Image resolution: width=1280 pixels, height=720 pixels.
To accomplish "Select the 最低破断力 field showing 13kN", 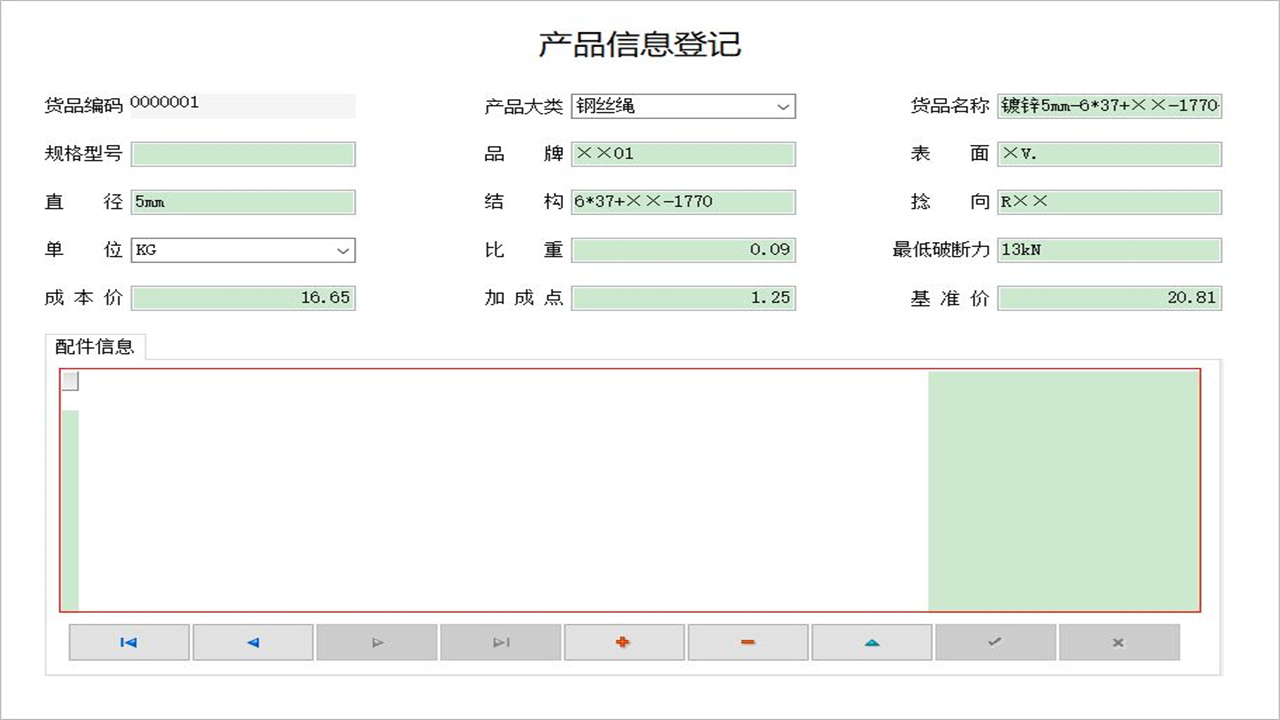I will coord(1110,250).
